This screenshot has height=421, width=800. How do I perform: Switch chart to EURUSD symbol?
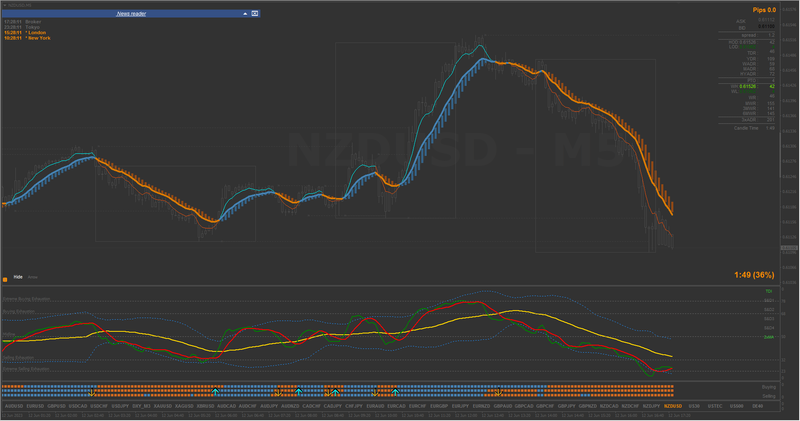coord(35,406)
